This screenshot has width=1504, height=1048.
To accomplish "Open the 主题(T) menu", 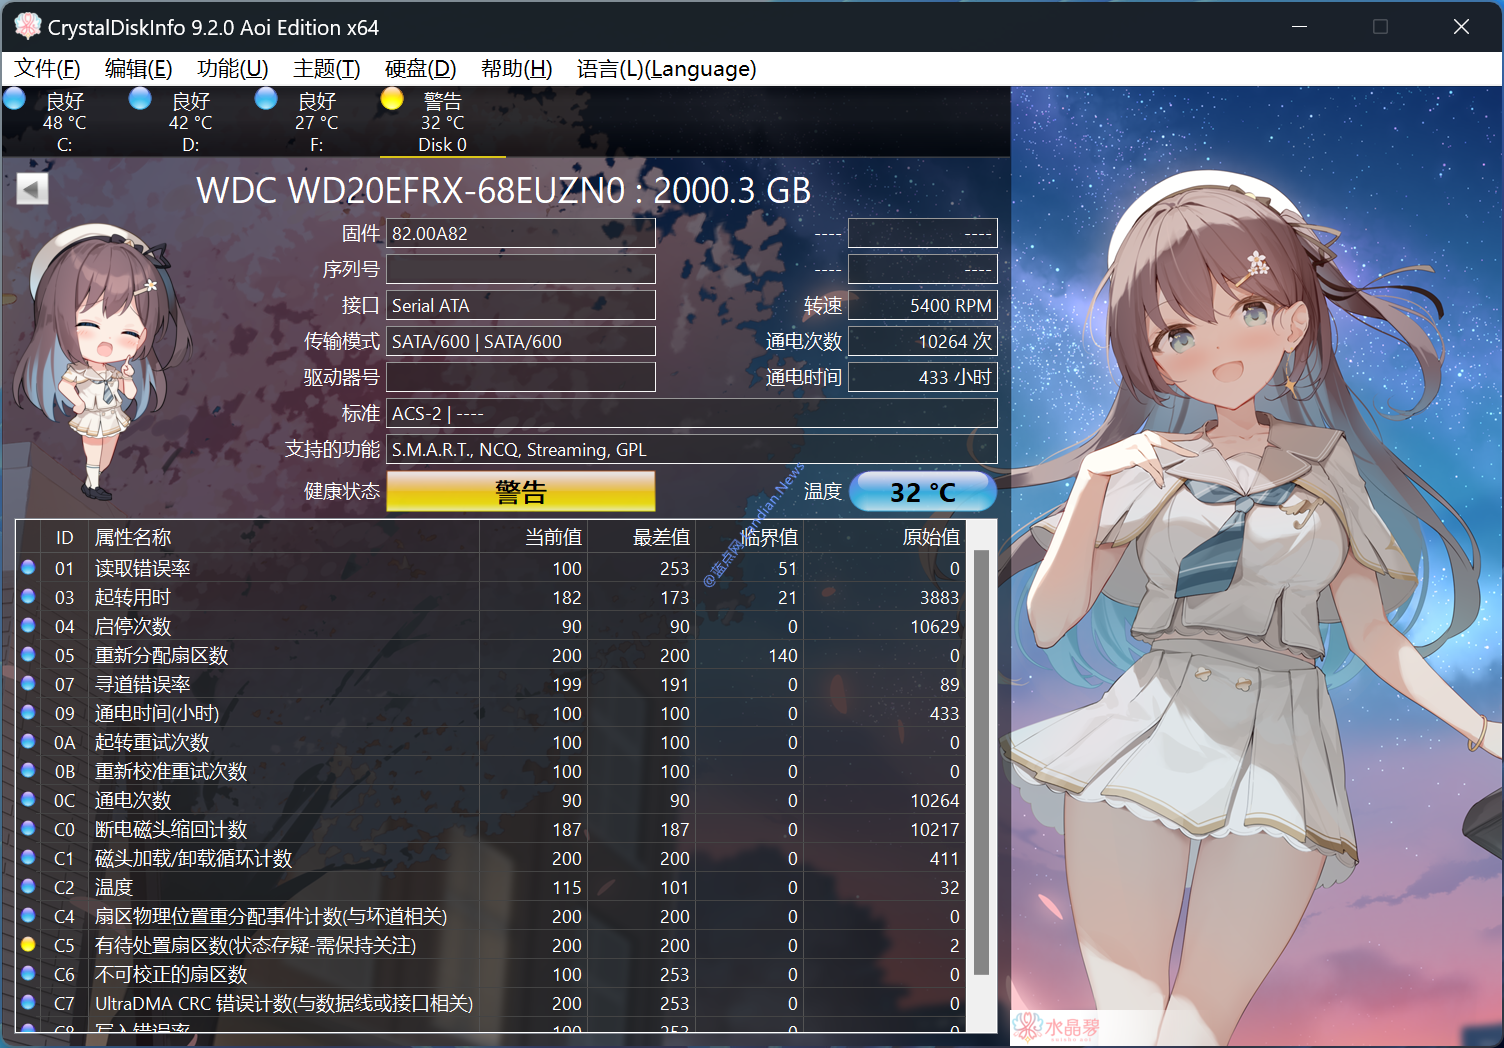I will tap(326, 69).
